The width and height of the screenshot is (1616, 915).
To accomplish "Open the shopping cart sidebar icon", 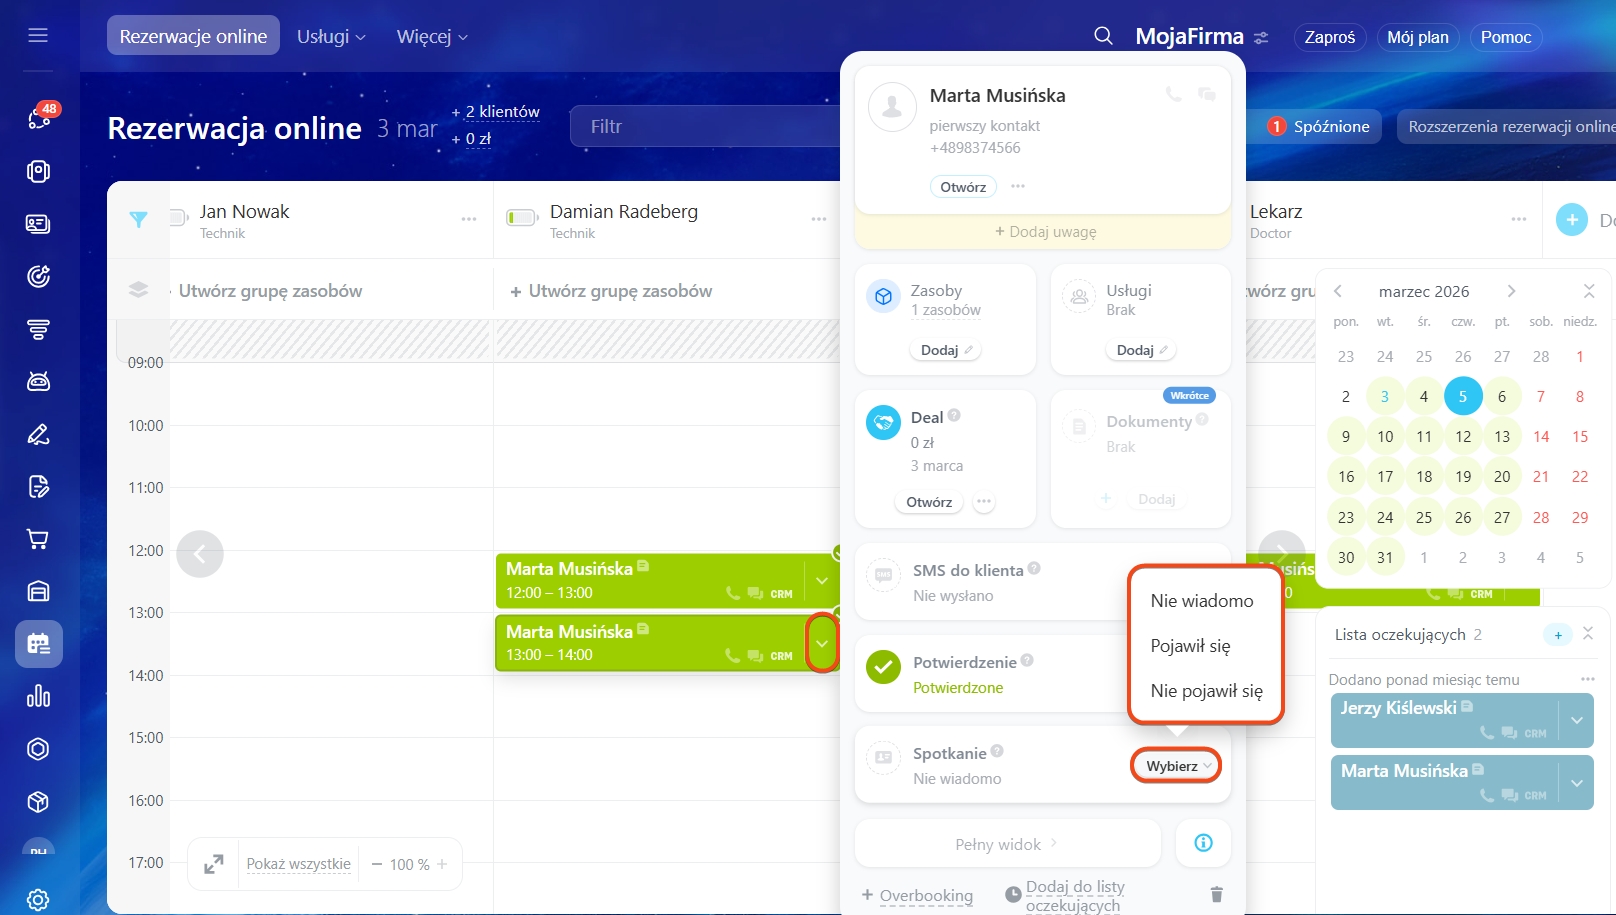I will [x=38, y=539].
